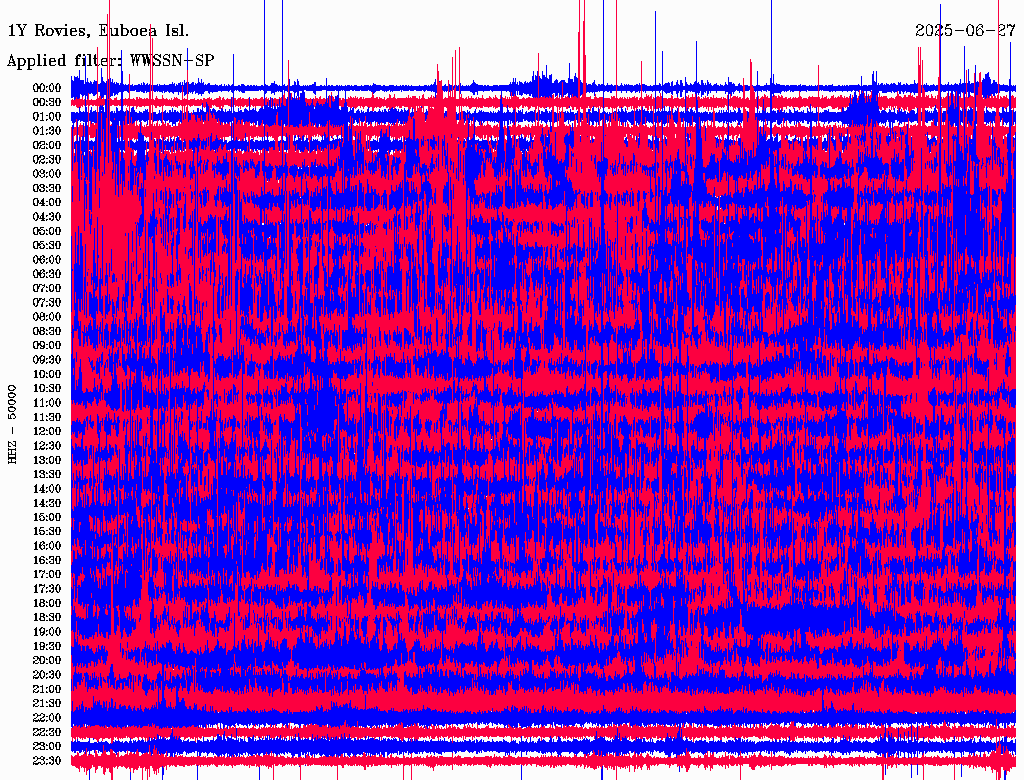Image resolution: width=1024 pixels, height=780 pixels.
Task: Select the 03:00 time row label
Action: pos(47,174)
